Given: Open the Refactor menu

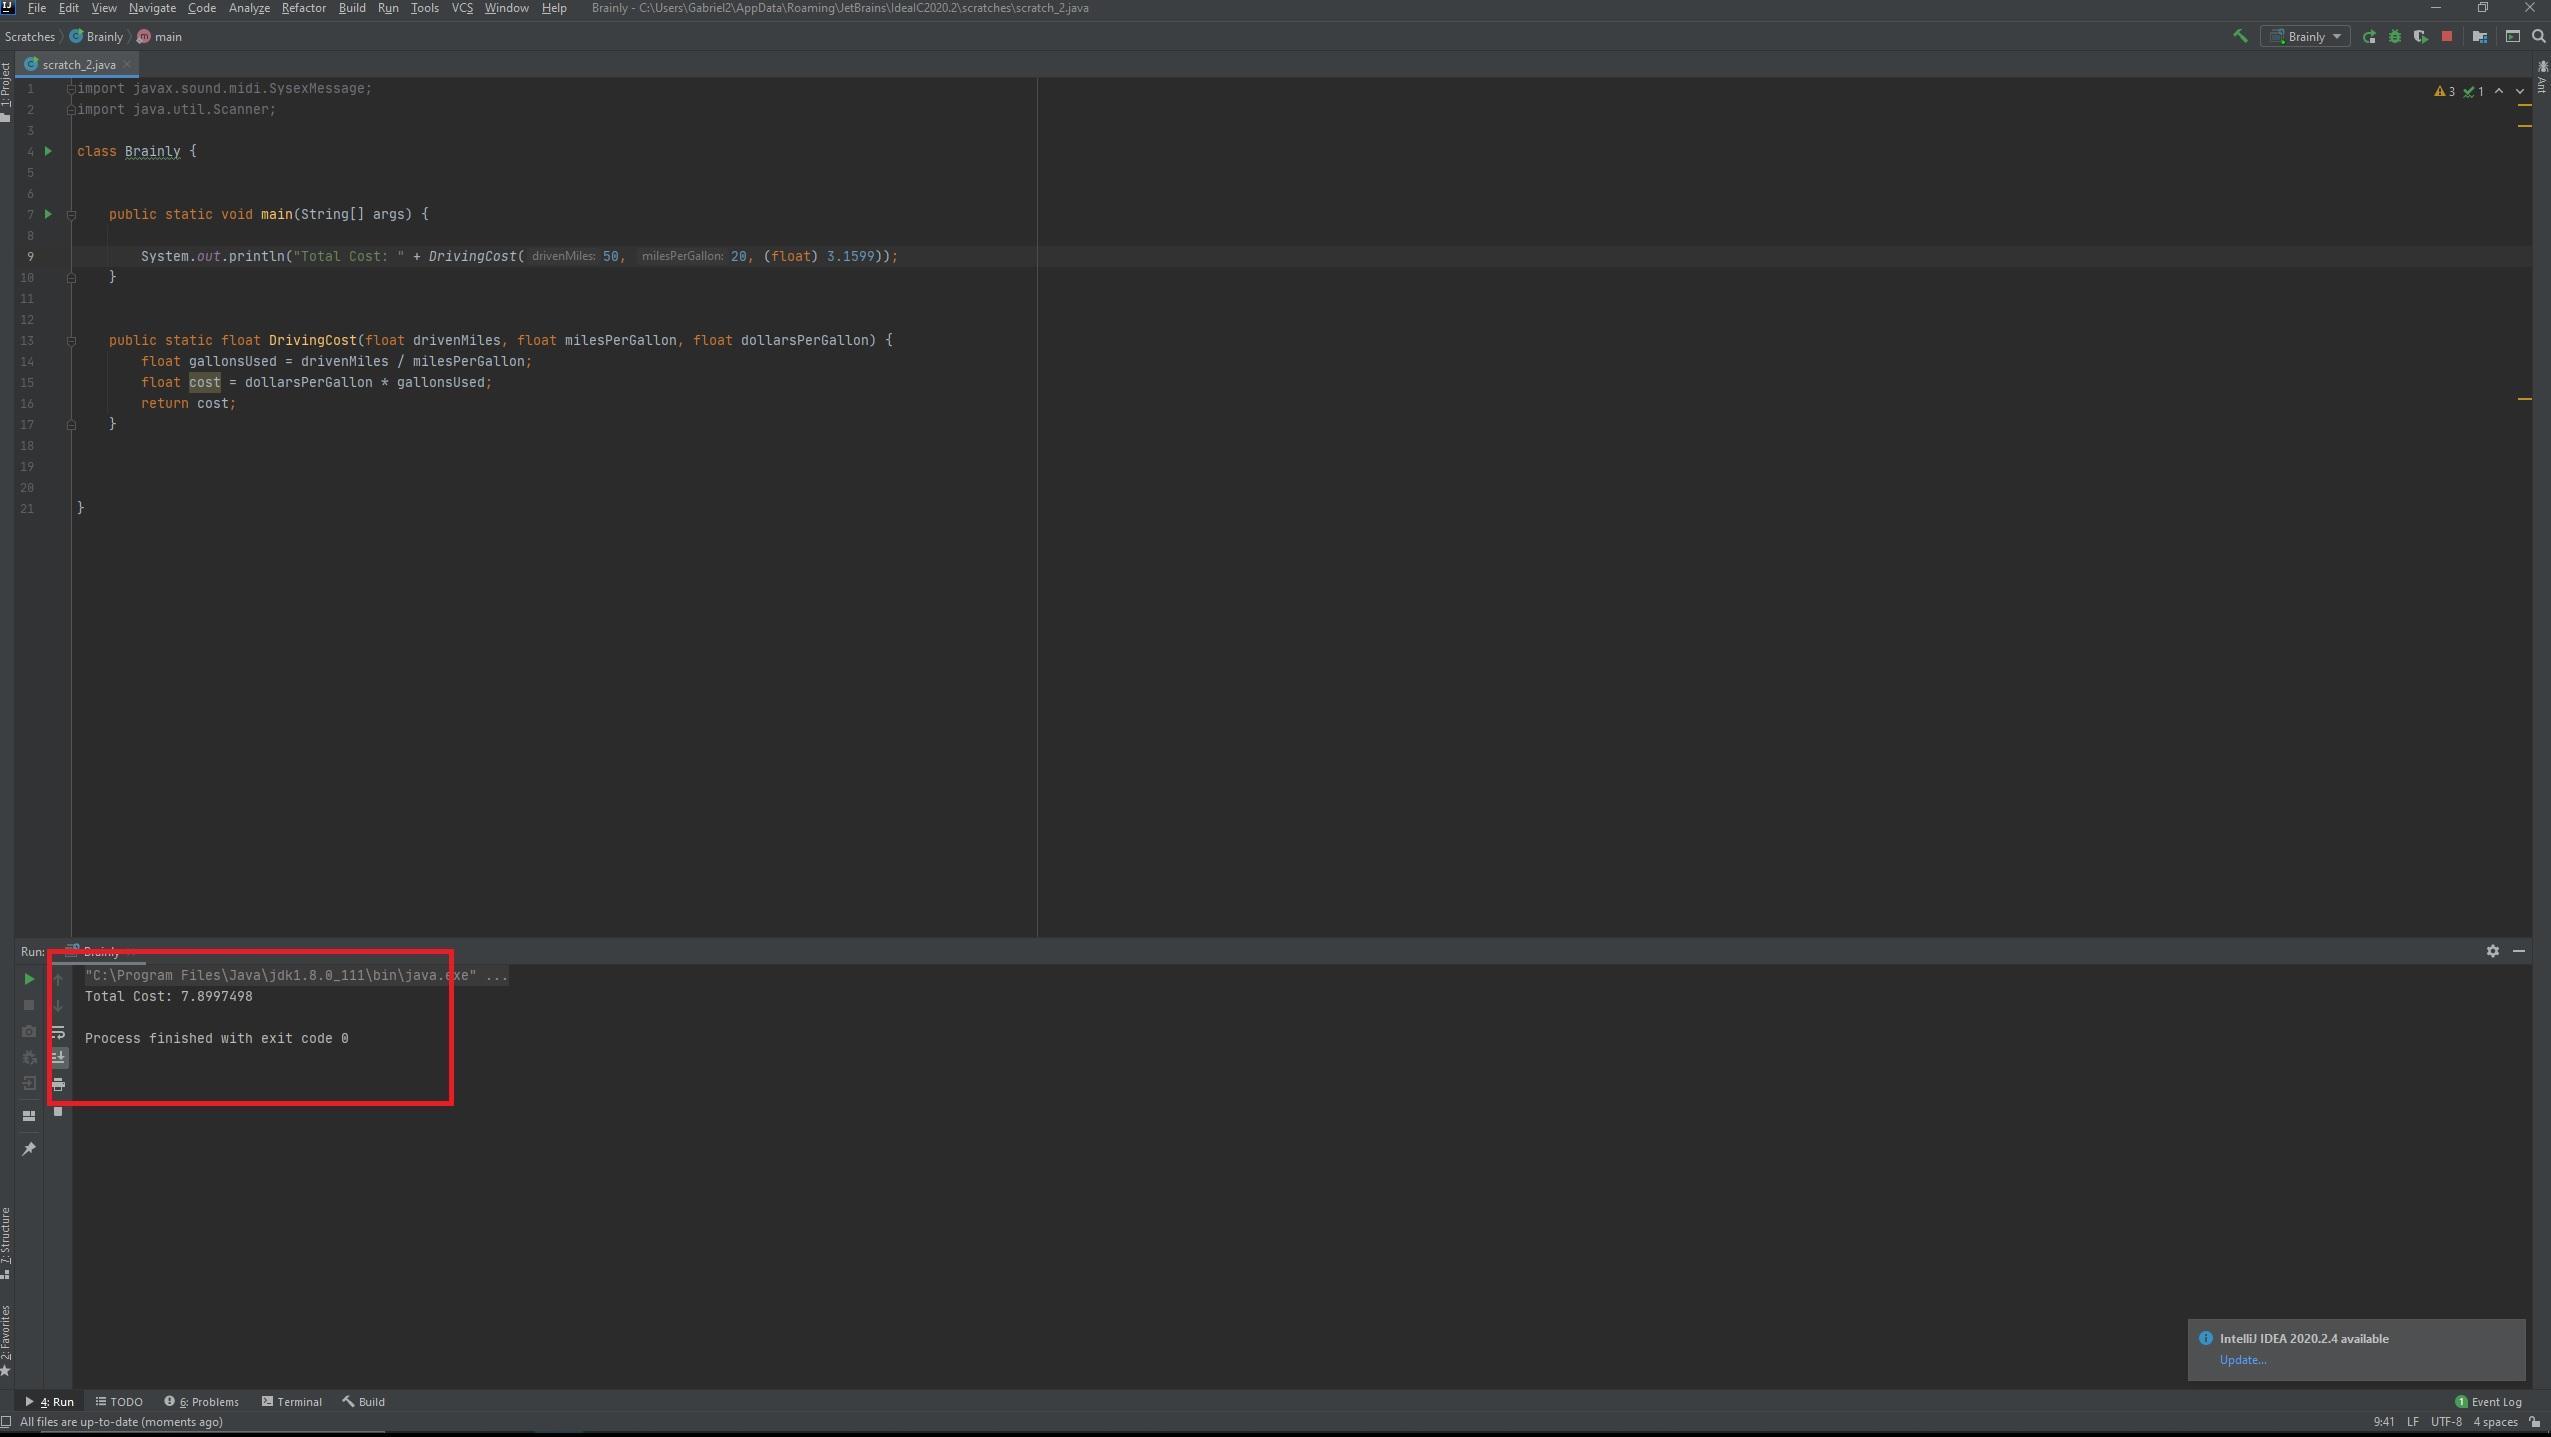Looking at the screenshot, I should point(303,8).
